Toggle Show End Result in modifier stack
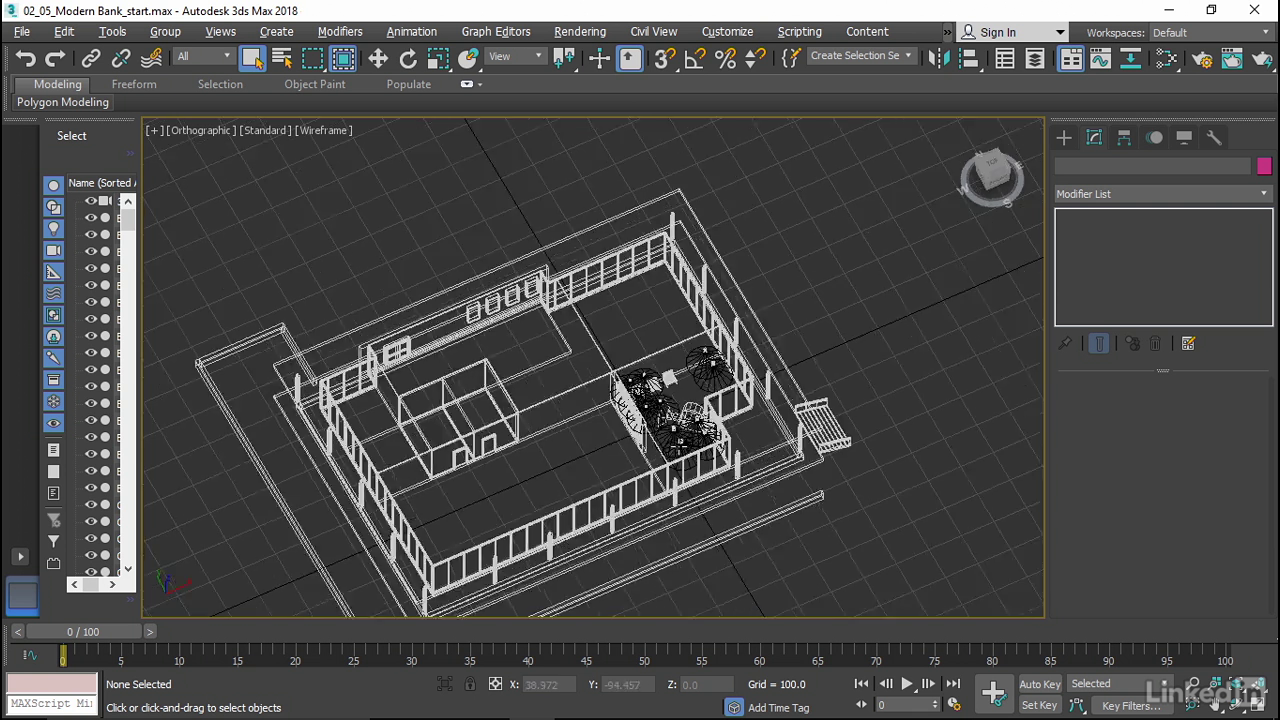 coord(1098,343)
